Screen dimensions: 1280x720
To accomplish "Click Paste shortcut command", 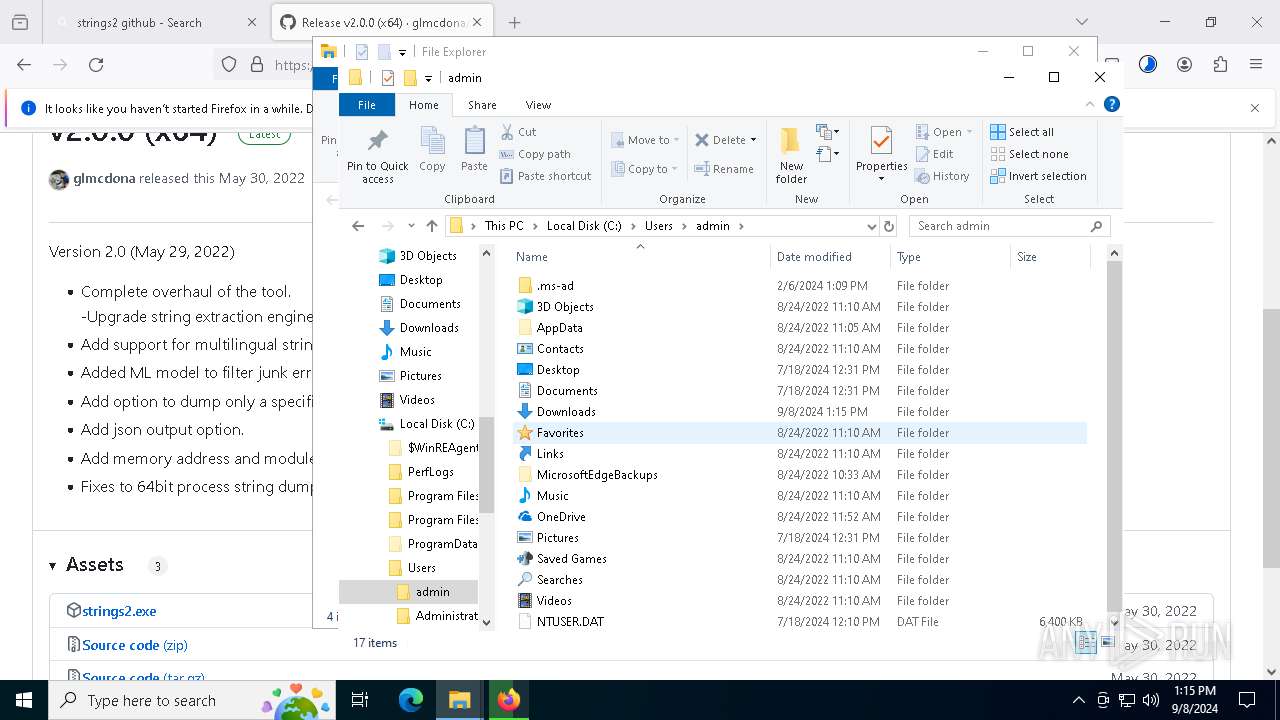I will pos(546,176).
